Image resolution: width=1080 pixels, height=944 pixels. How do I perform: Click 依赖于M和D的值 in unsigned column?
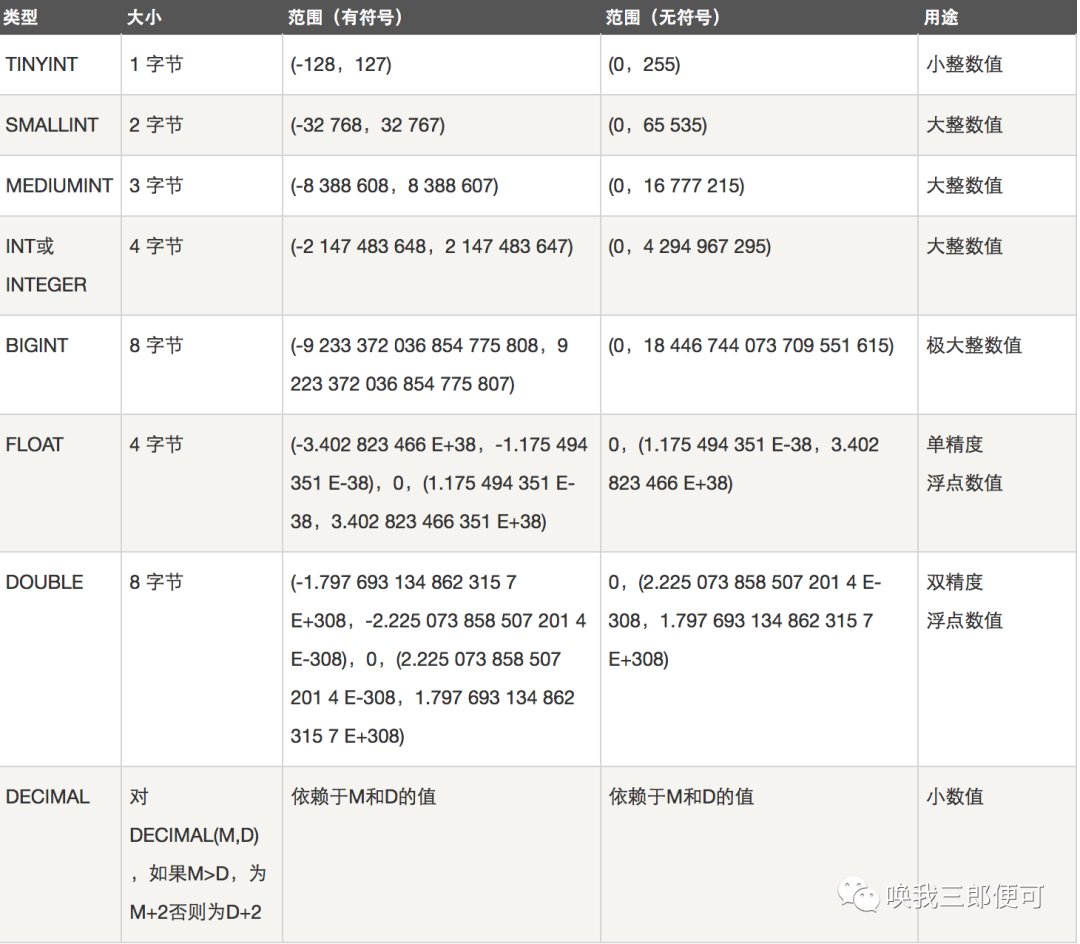(681, 797)
